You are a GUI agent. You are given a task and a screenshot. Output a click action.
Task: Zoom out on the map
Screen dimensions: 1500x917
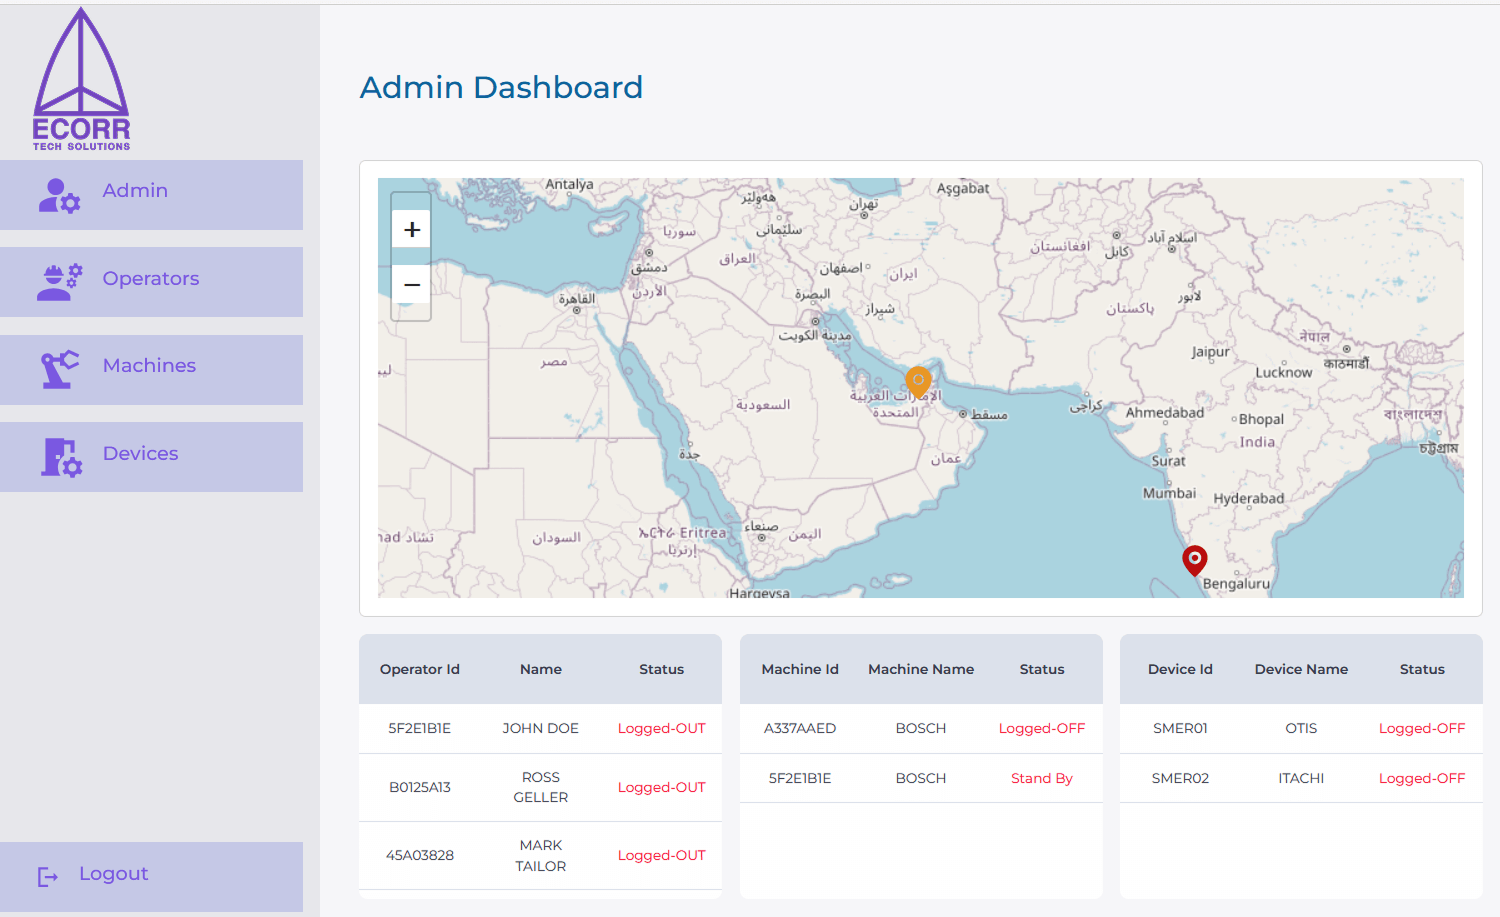point(412,285)
